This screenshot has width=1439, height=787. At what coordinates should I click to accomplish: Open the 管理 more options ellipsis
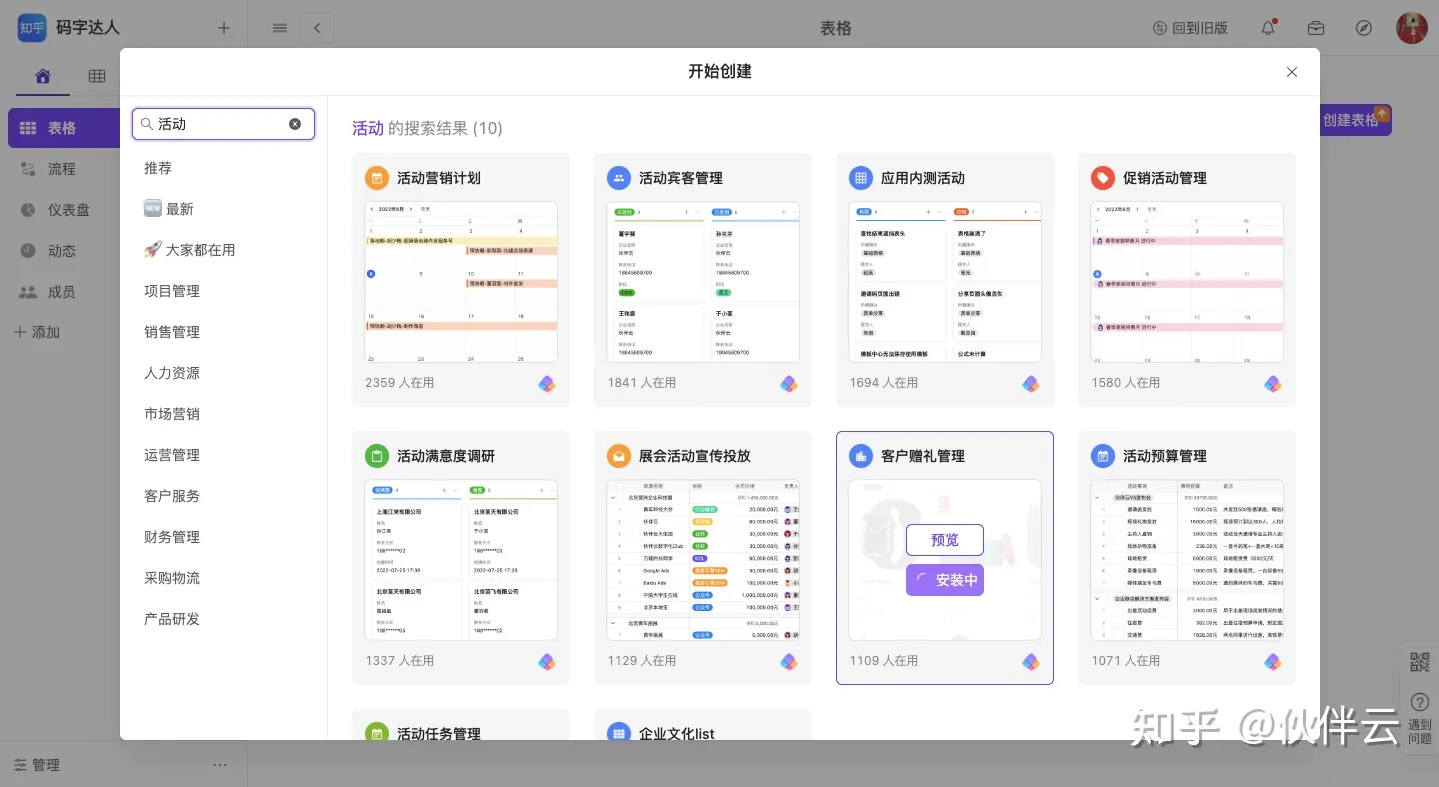click(x=220, y=765)
